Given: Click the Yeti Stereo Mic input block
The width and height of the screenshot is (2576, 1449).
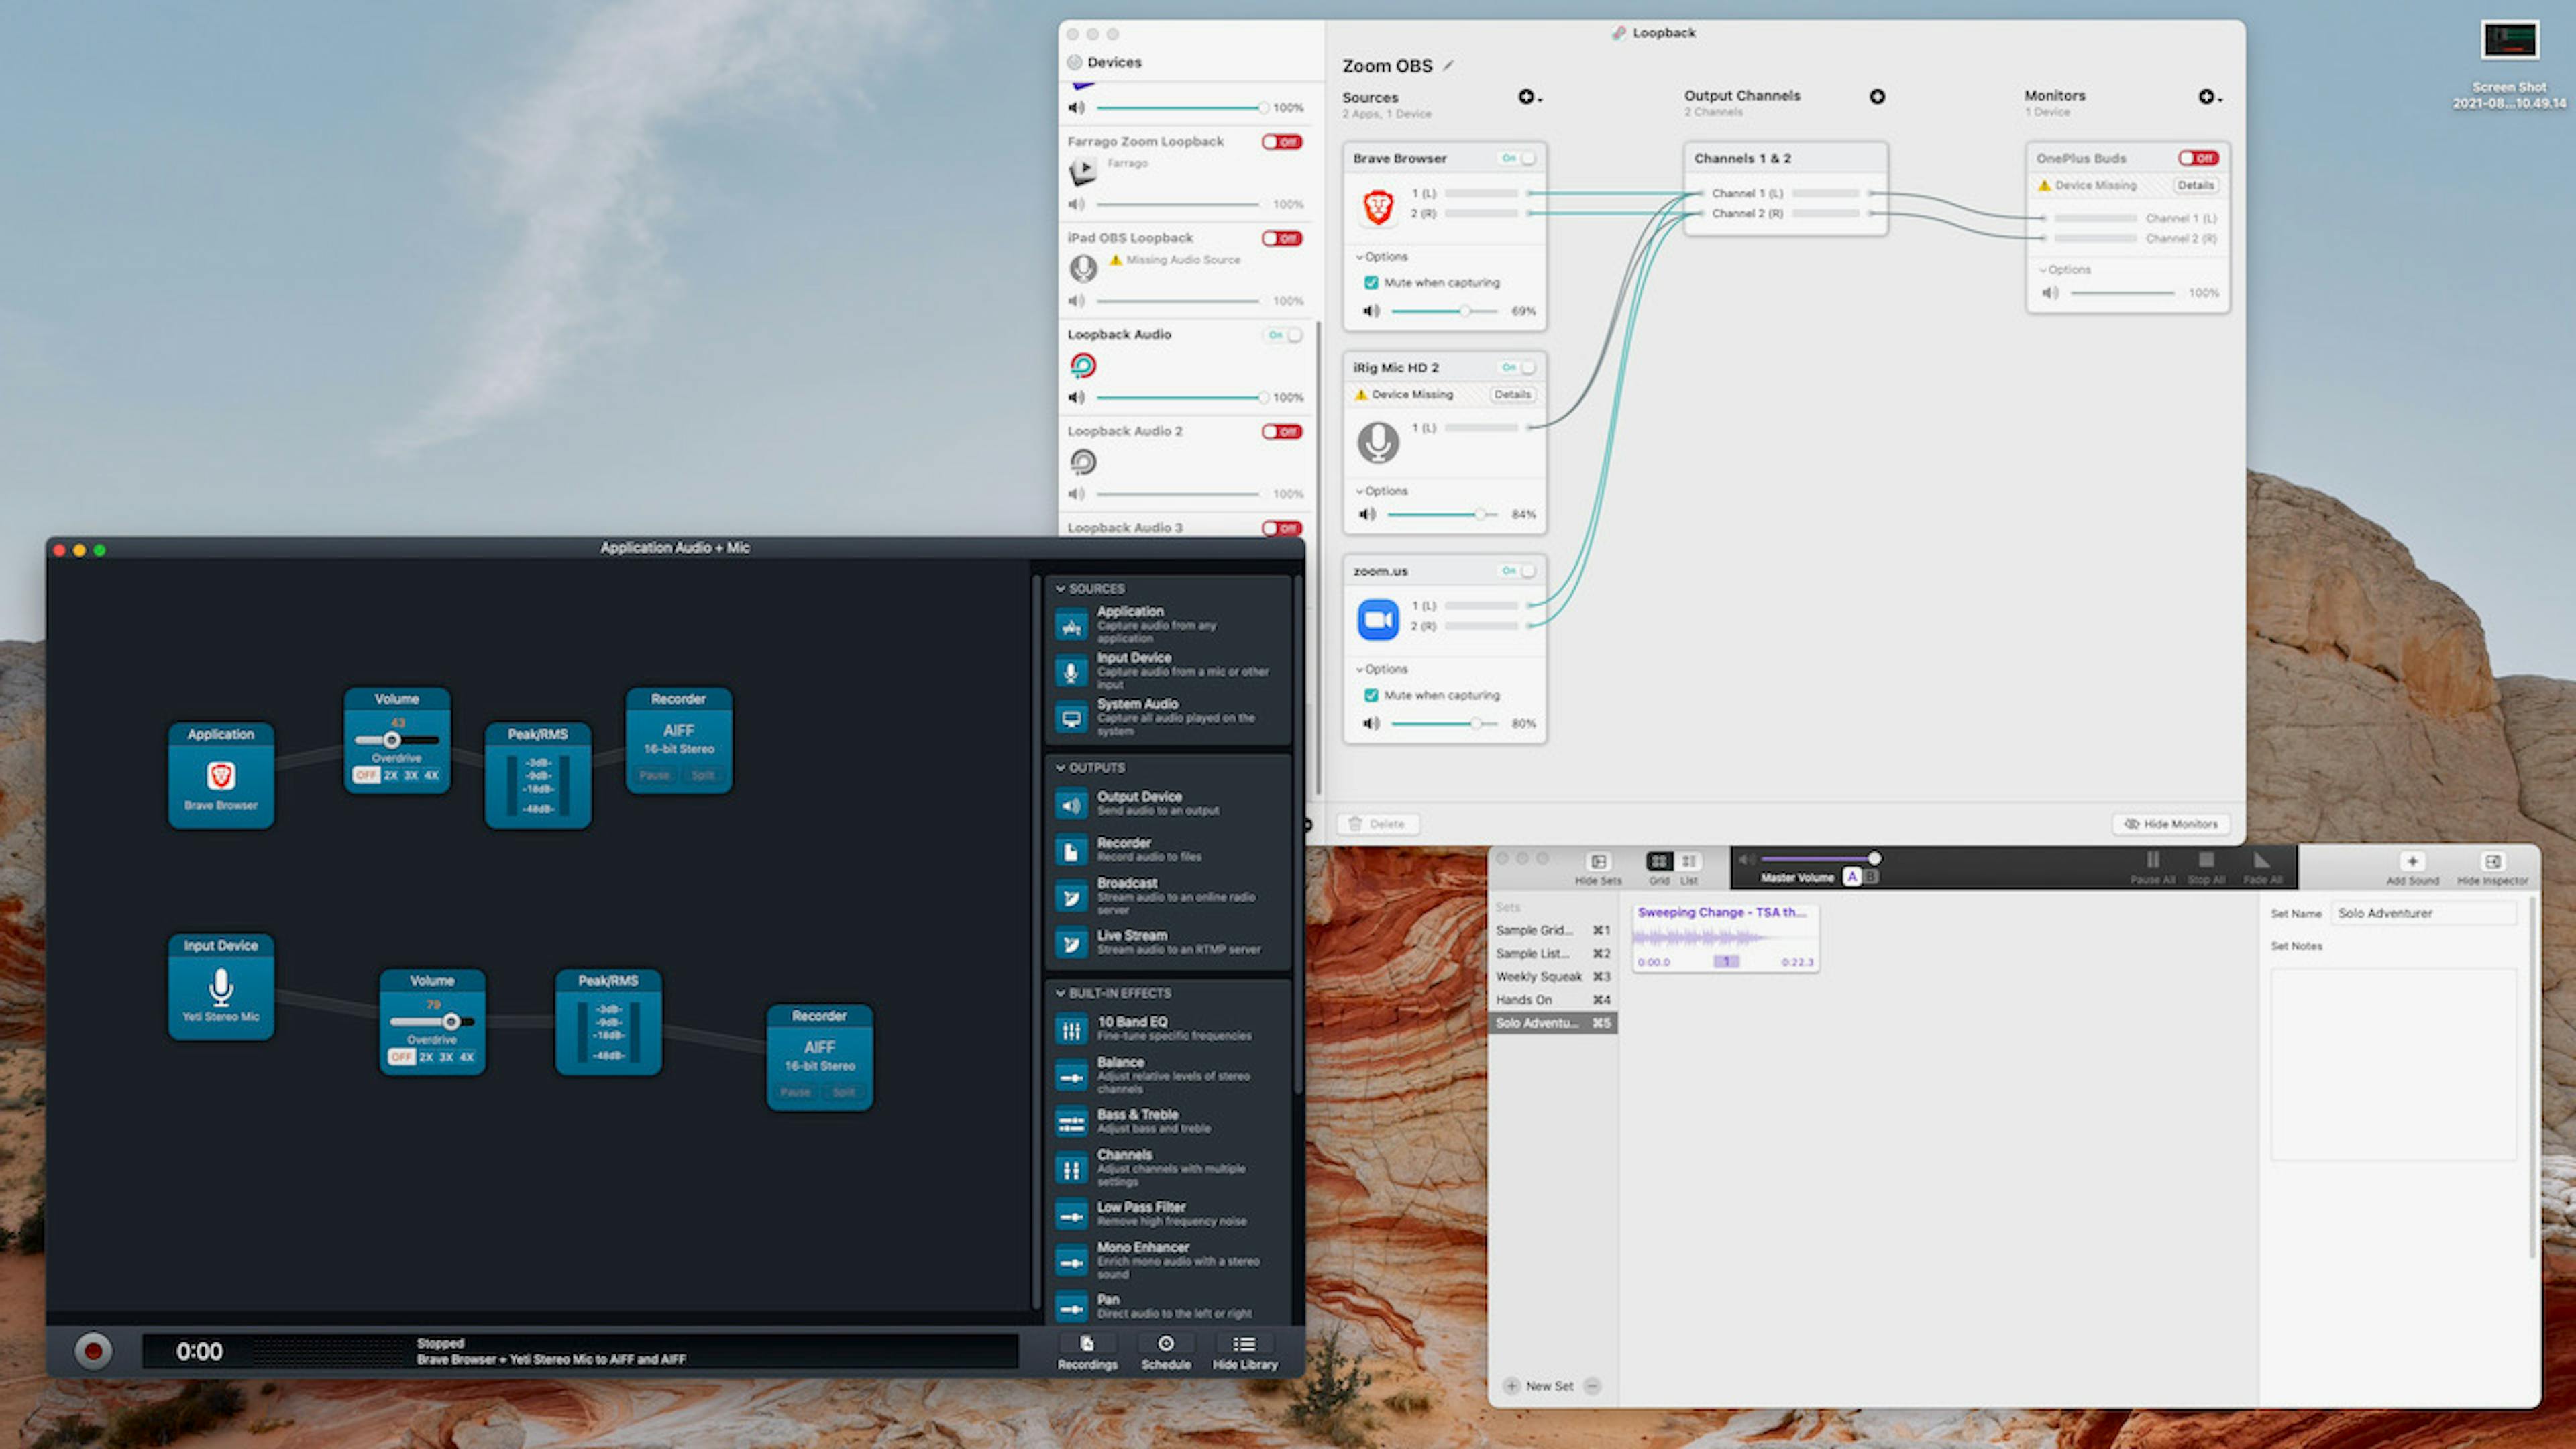Looking at the screenshot, I should pos(220,987).
